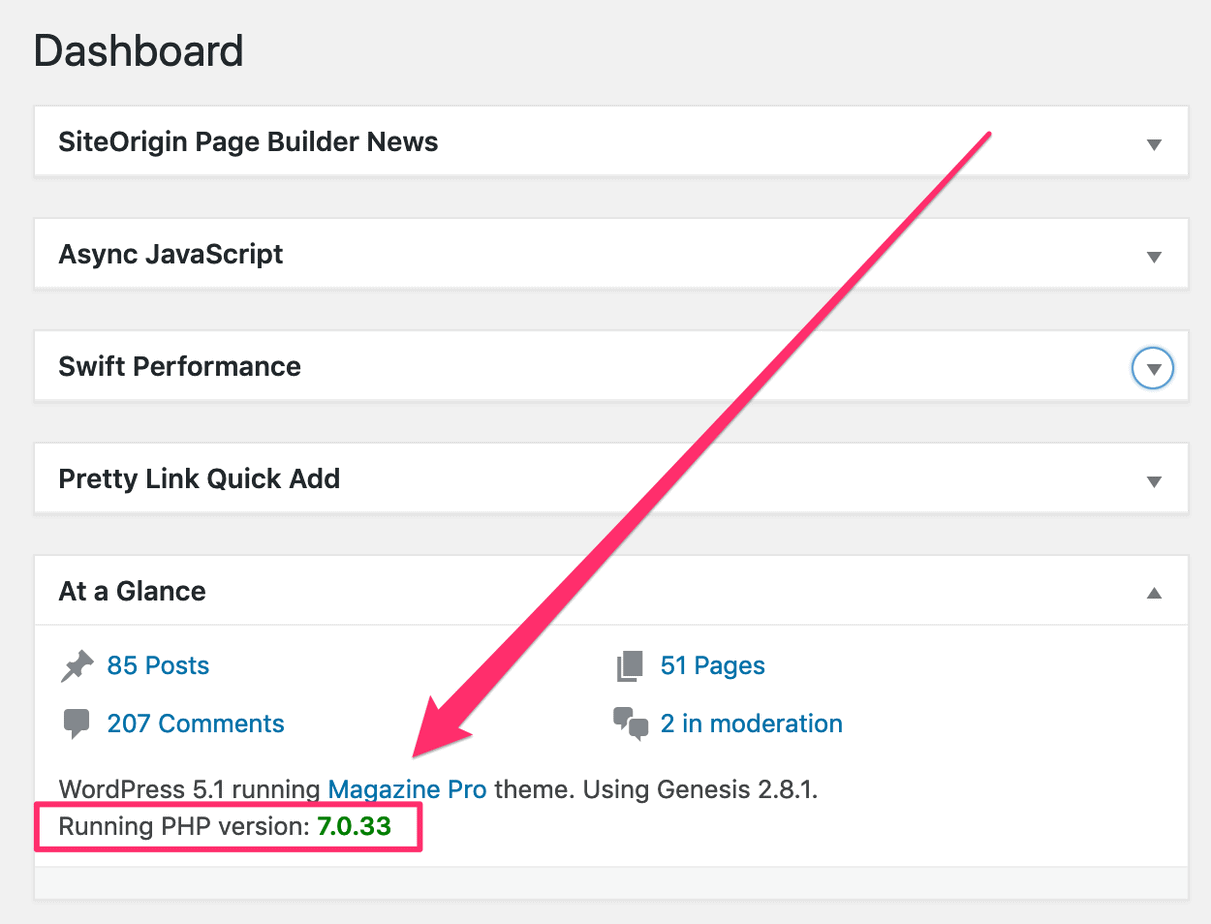This screenshot has width=1211, height=924.
Task: Expand the Async JavaScript panel arrow
Action: [x=1154, y=257]
